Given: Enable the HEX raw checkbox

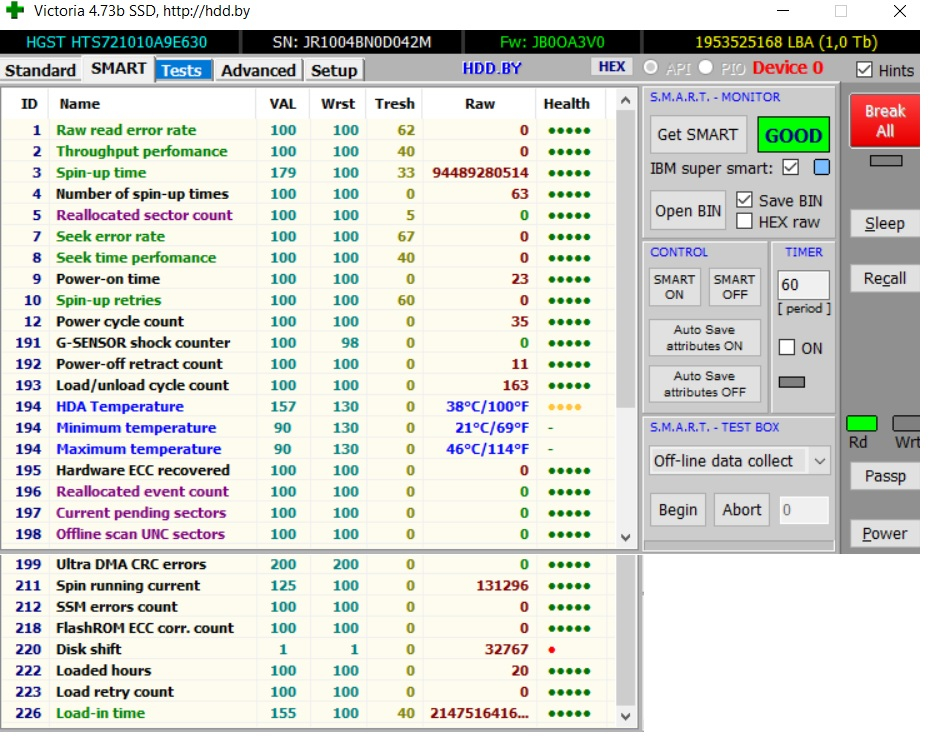Looking at the screenshot, I should 744,221.
